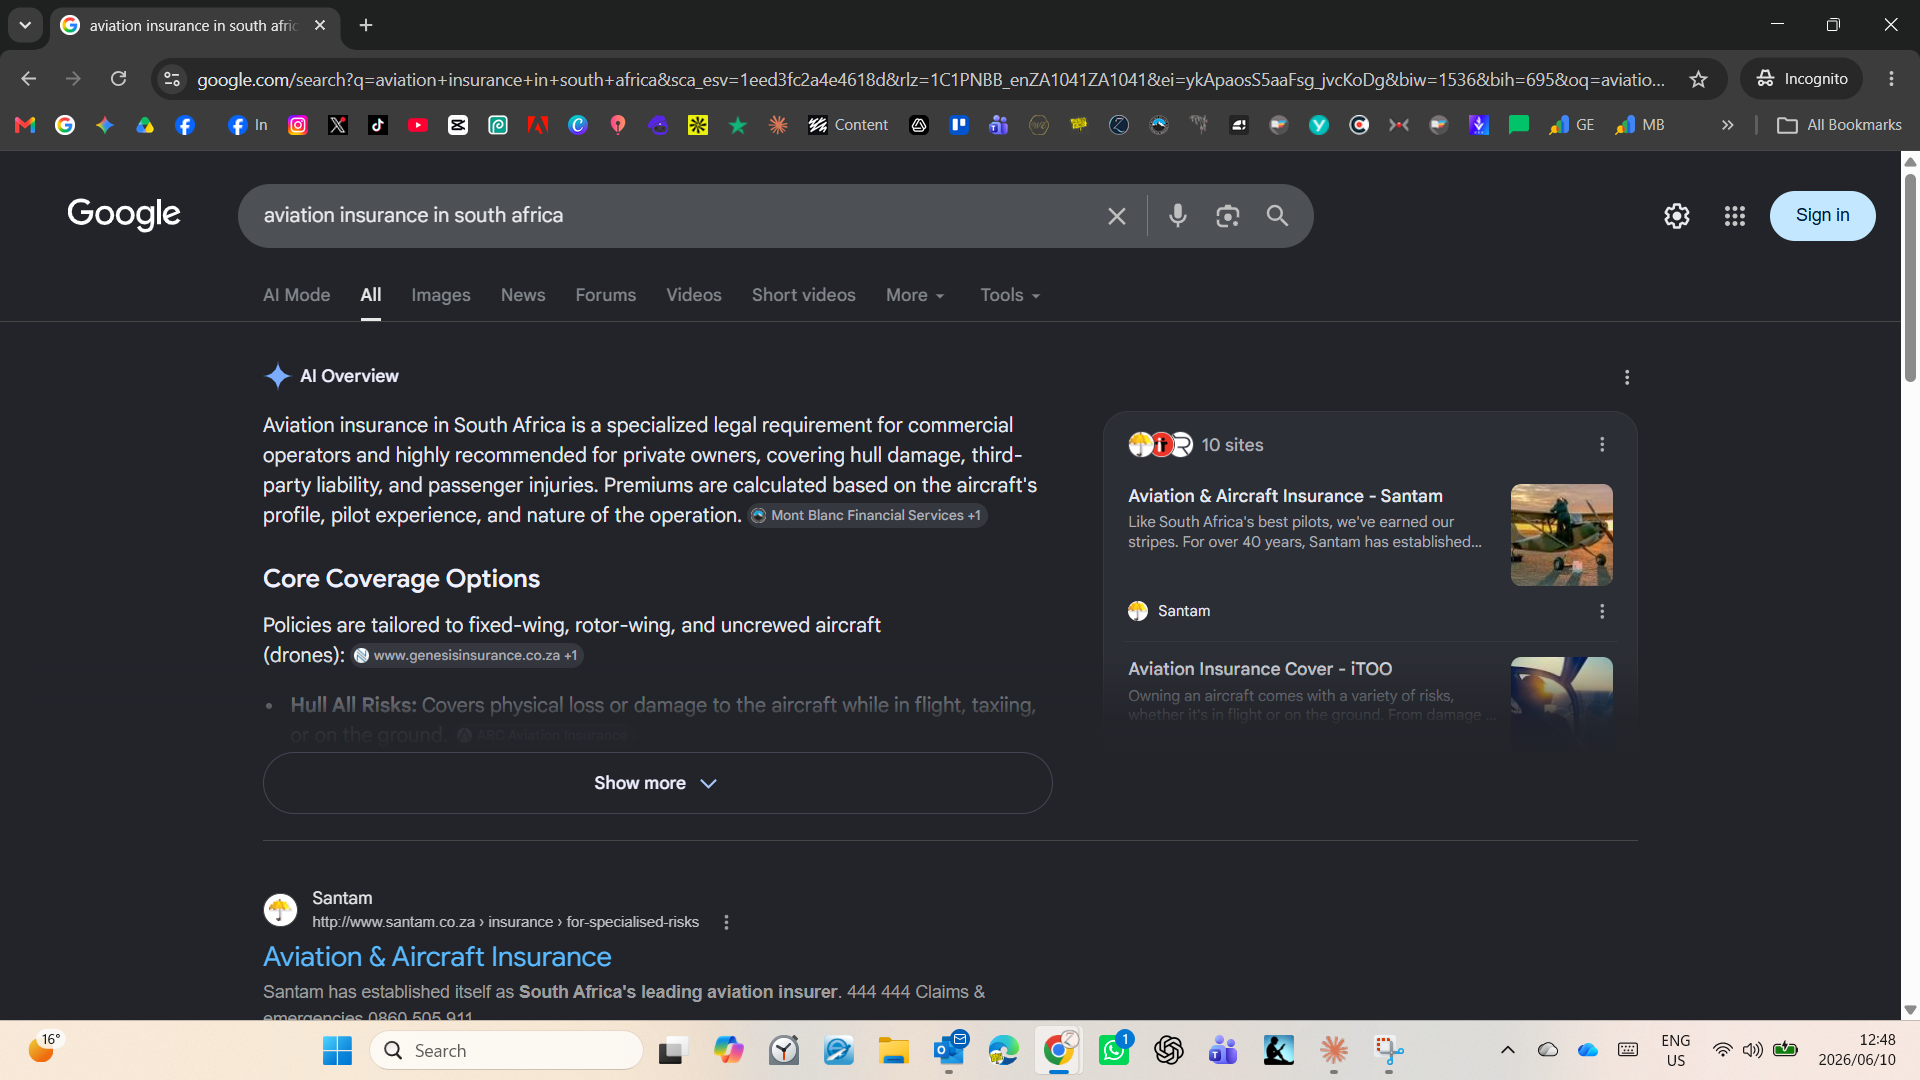Switch to the Forums tab
Screen dimensions: 1920x1080
606,295
